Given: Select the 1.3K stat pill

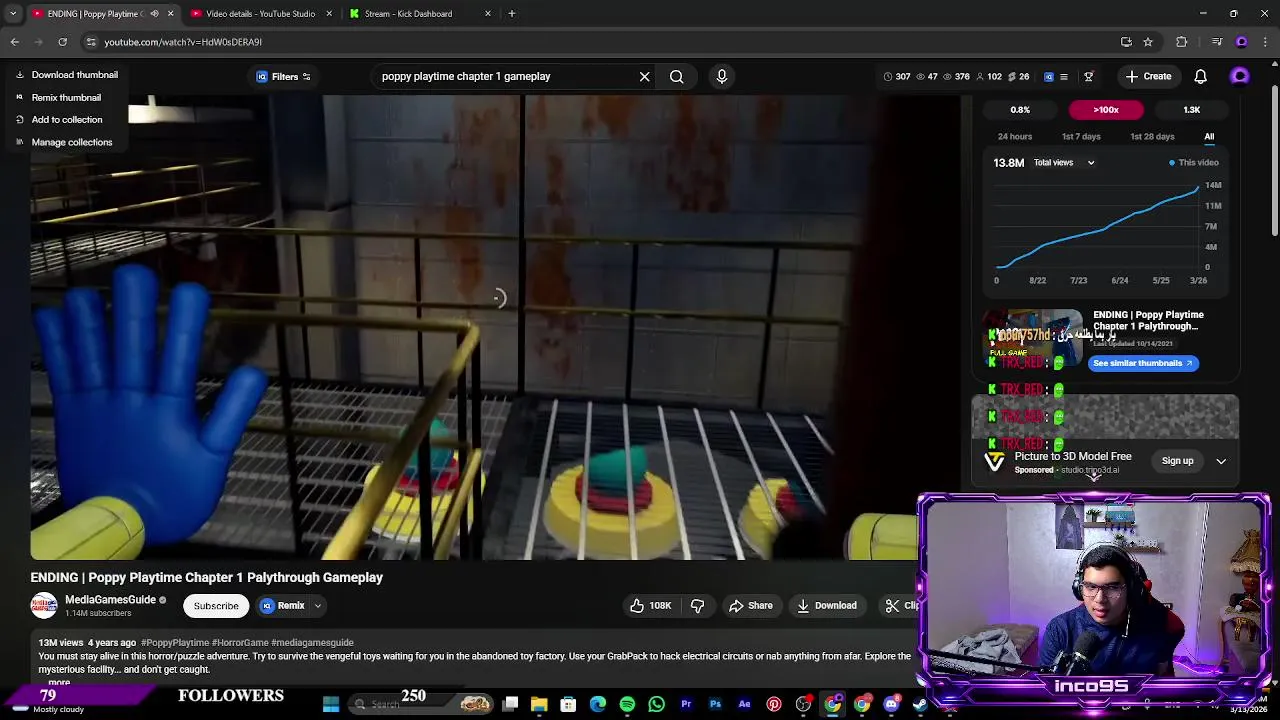Looking at the screenshot, I should click(x=1192, y=110).
